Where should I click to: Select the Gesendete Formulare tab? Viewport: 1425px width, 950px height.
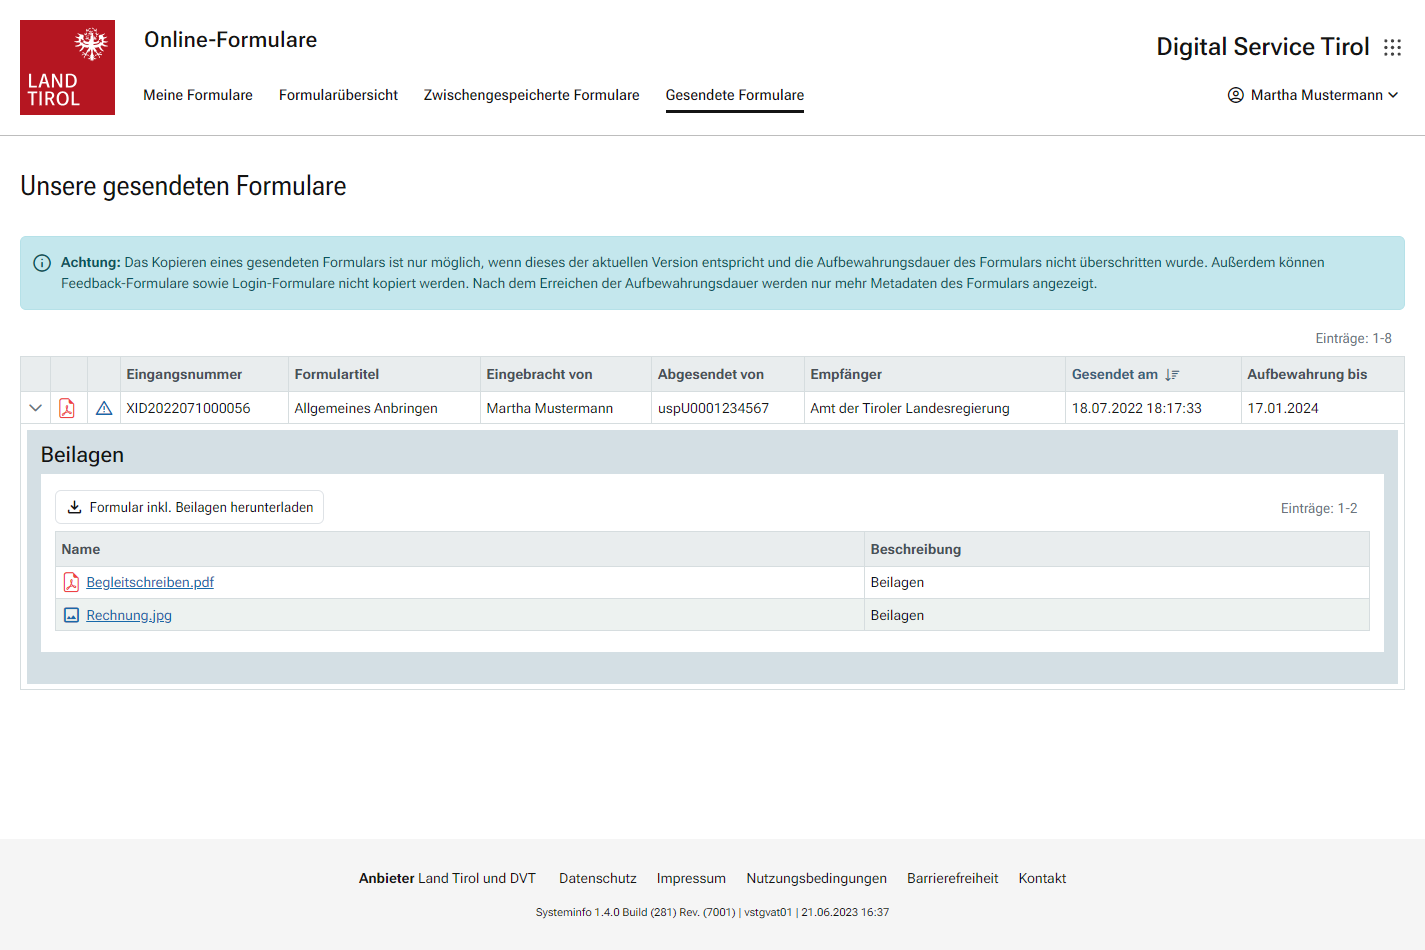734,95
